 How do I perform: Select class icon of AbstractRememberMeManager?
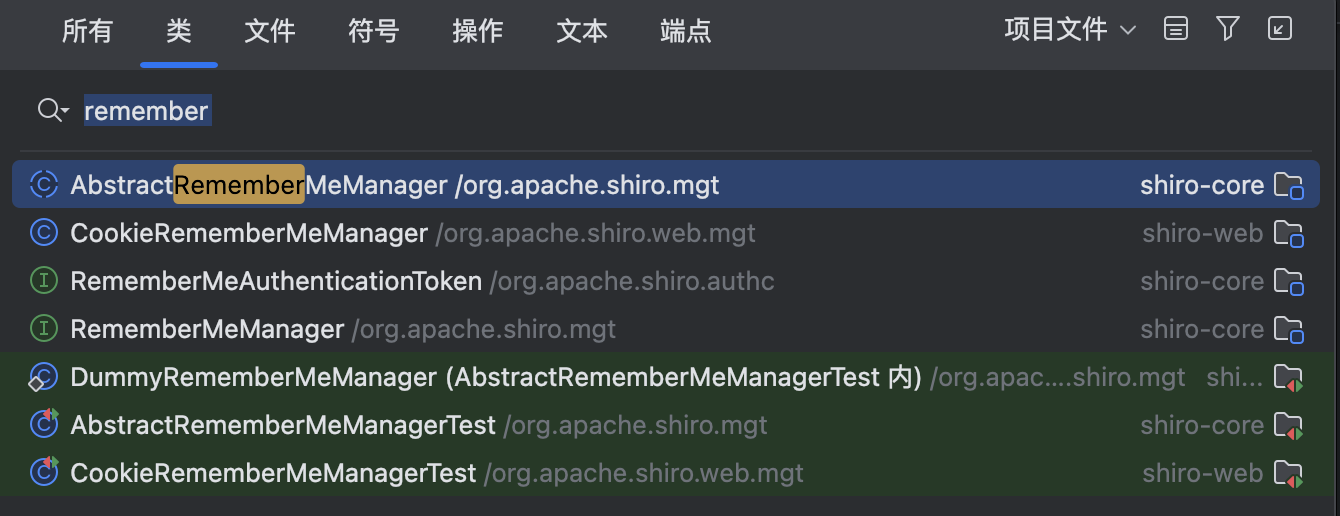44,185
